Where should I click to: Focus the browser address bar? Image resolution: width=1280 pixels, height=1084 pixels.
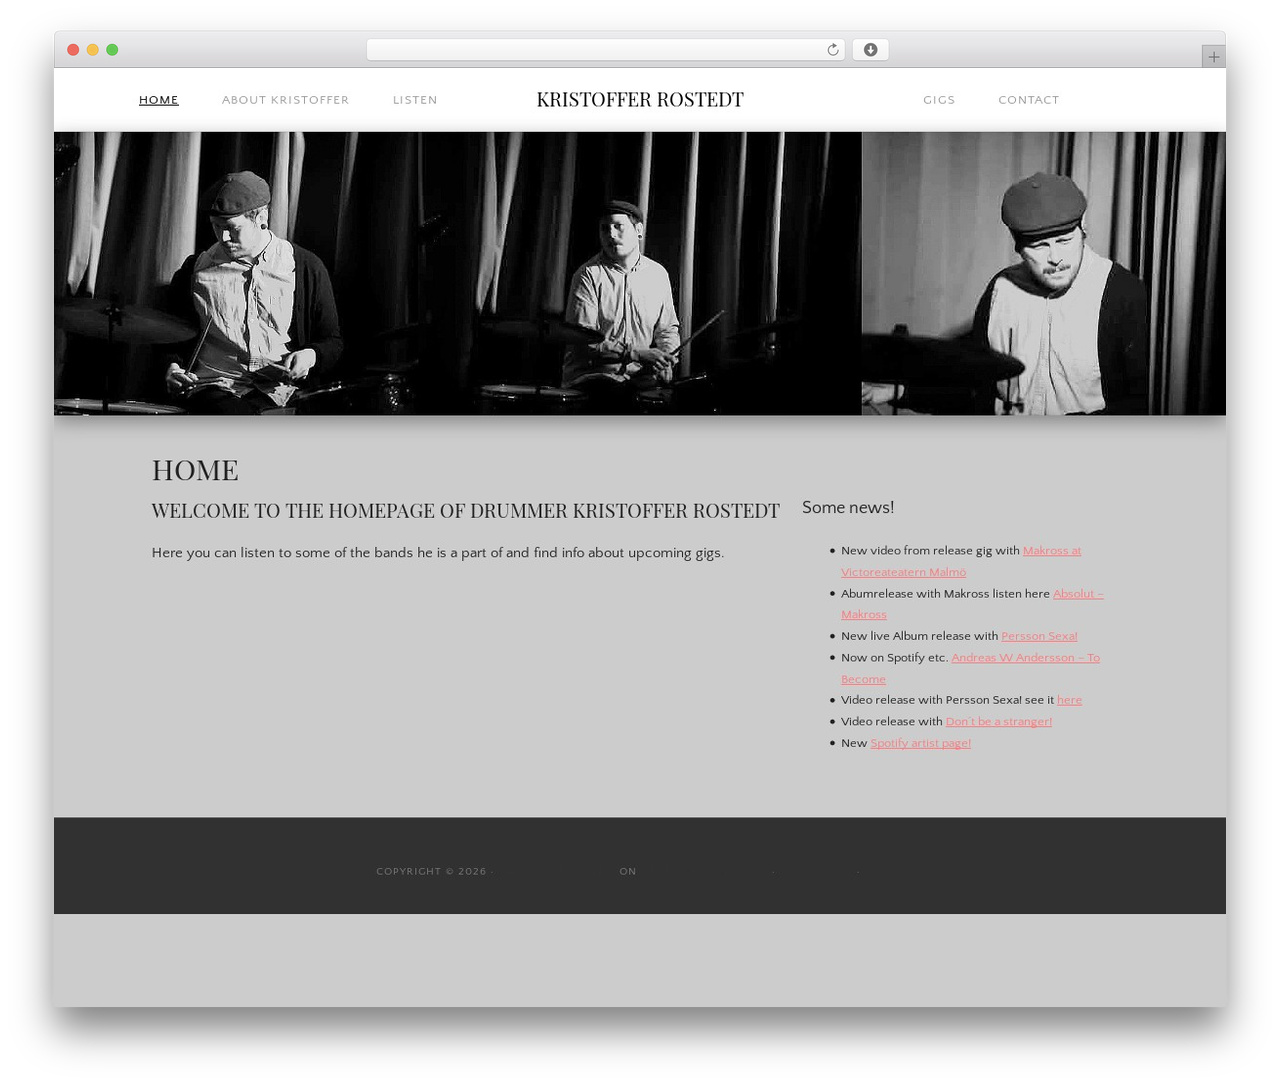point(606,50)
